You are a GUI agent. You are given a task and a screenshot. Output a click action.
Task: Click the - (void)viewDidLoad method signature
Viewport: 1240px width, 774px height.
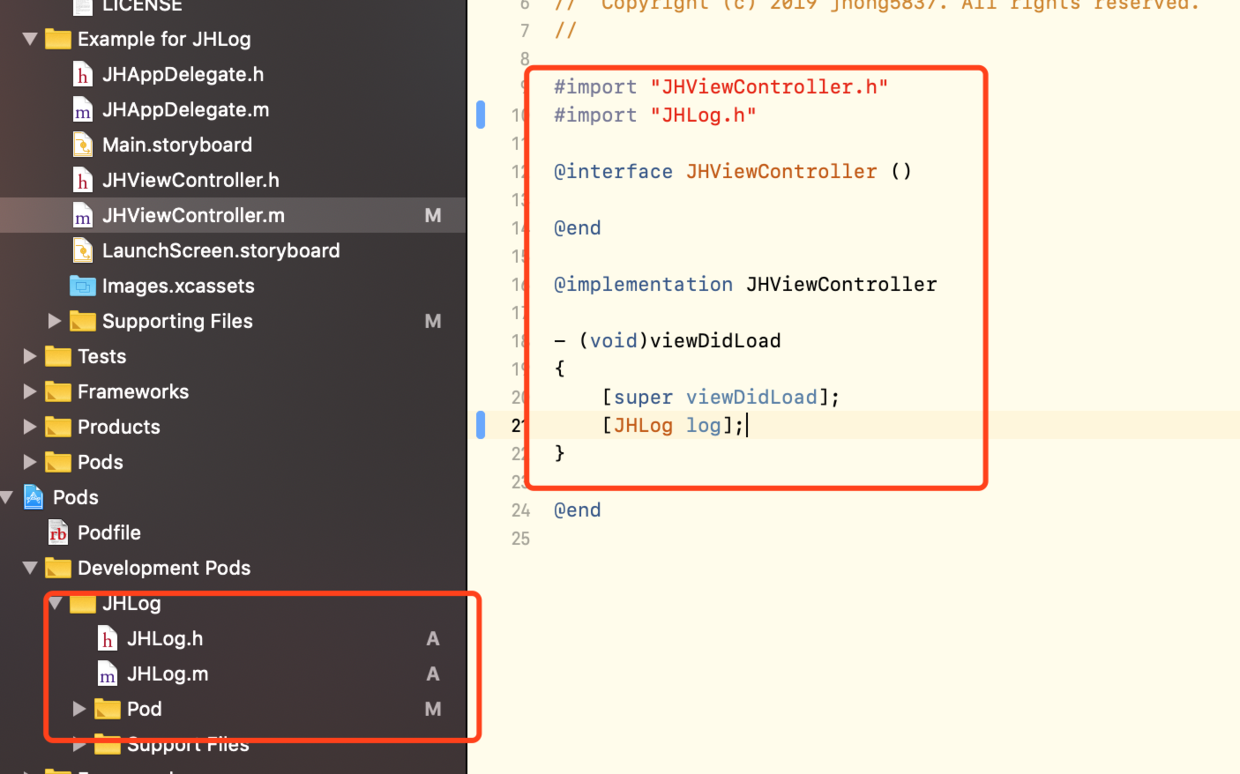pos(667,340)
